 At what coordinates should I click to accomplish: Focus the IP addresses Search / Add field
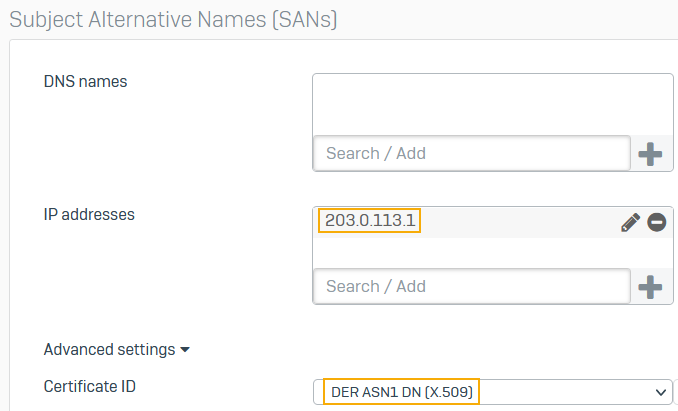coord(471,287)
